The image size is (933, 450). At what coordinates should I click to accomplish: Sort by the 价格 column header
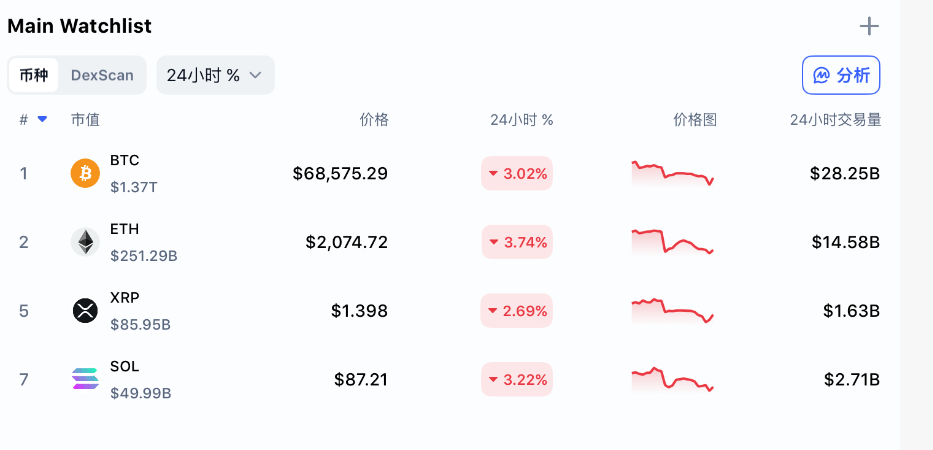[x=374, y=120]
